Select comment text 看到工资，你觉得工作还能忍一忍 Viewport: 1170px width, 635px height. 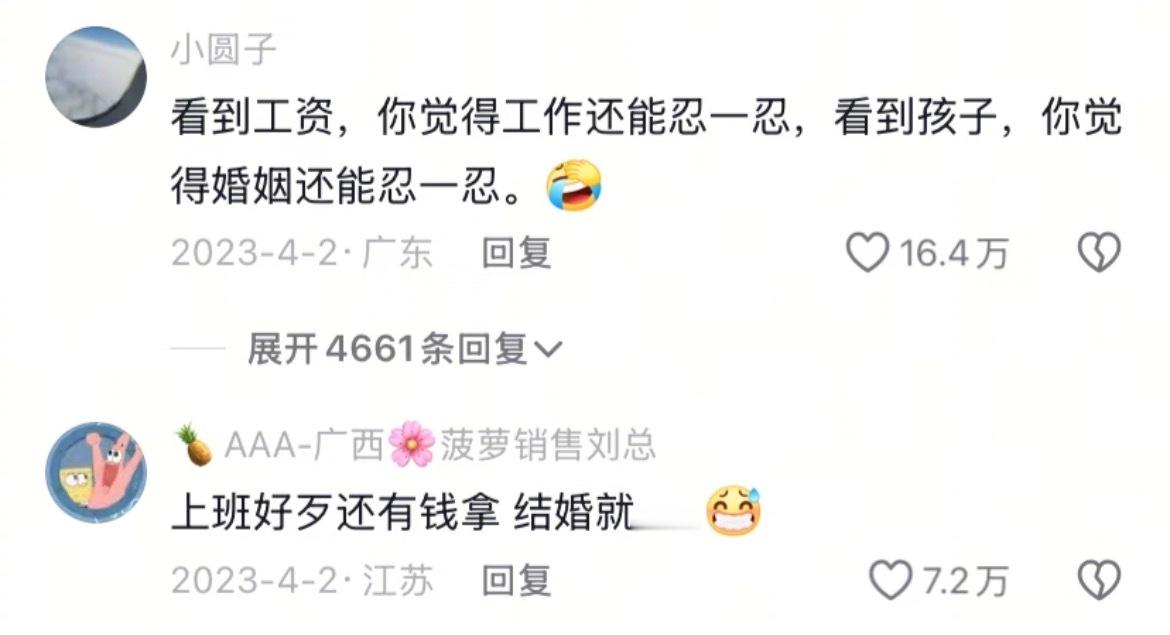coord(481,117)
